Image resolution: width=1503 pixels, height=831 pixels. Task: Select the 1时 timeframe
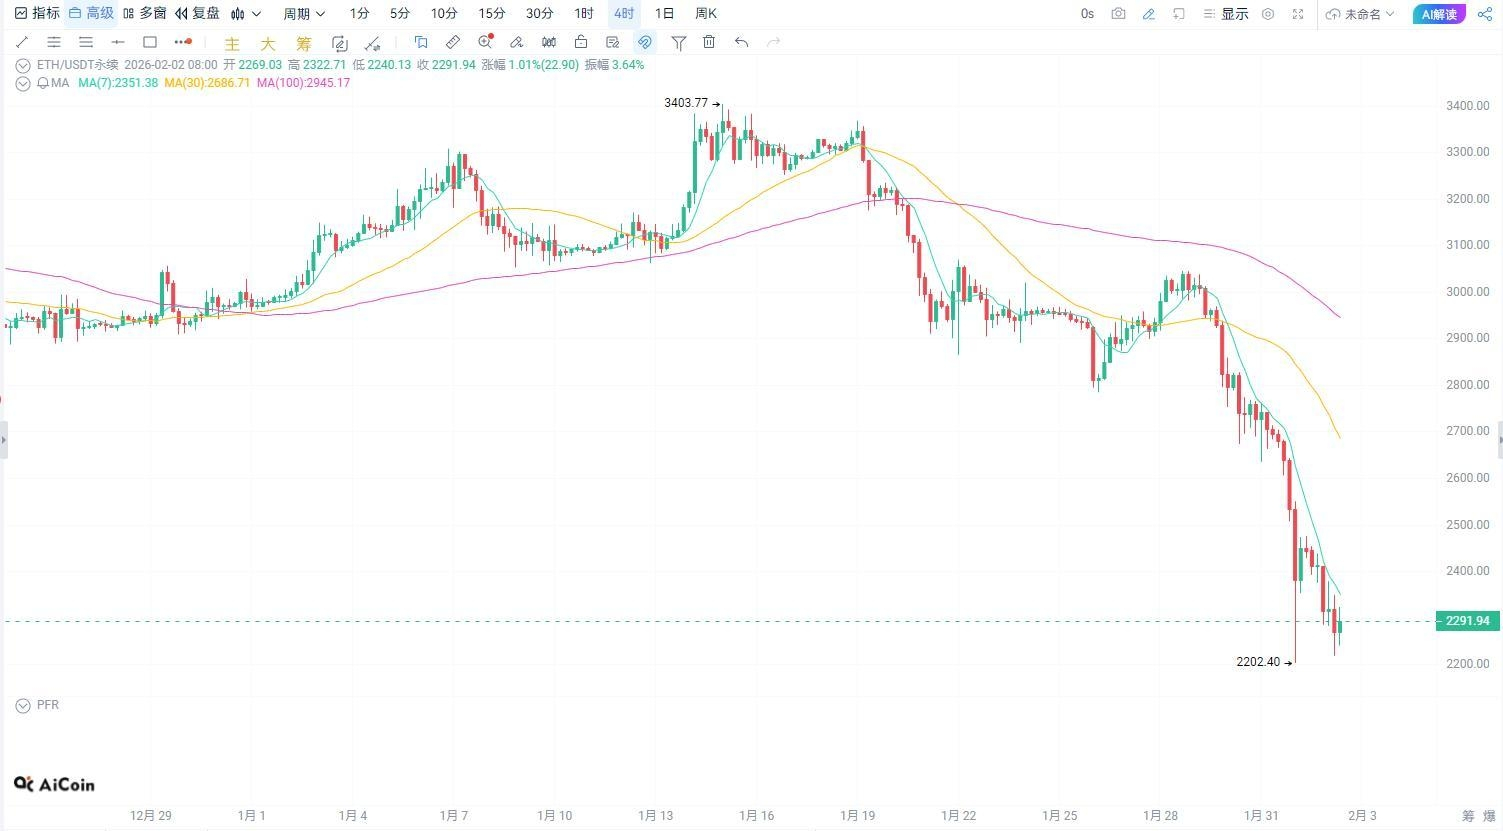click(584, 13)
